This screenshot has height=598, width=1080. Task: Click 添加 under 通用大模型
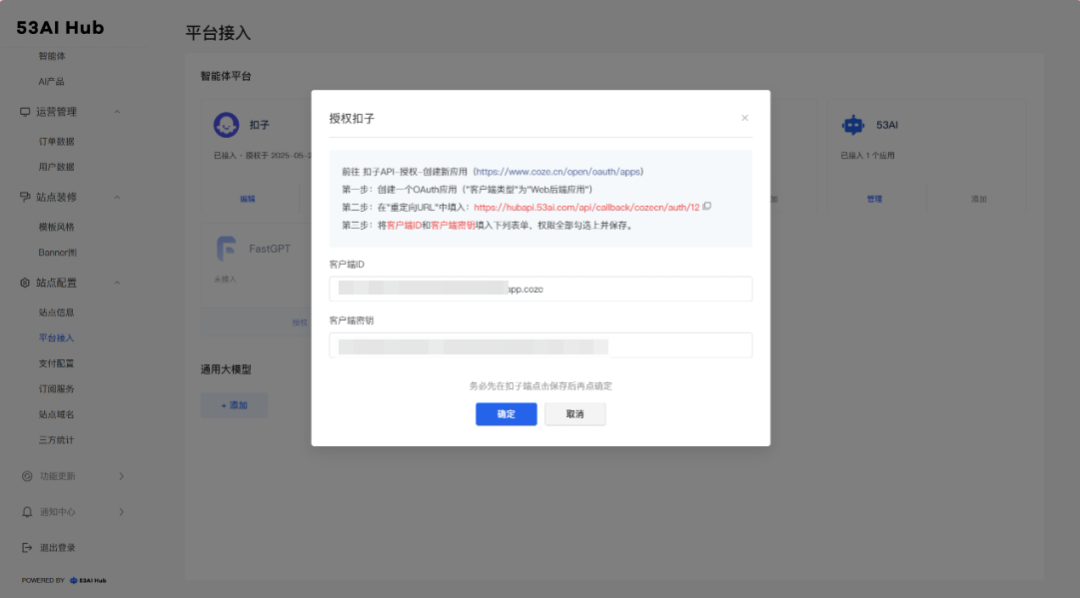coord(234,405)
